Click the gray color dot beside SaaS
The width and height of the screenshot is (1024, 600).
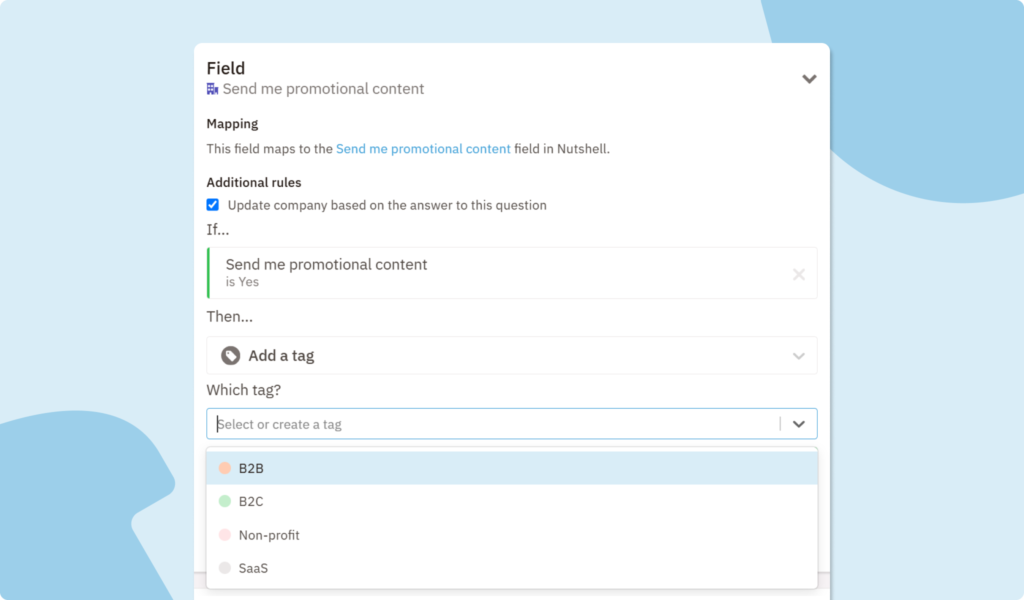click(223, 567)
